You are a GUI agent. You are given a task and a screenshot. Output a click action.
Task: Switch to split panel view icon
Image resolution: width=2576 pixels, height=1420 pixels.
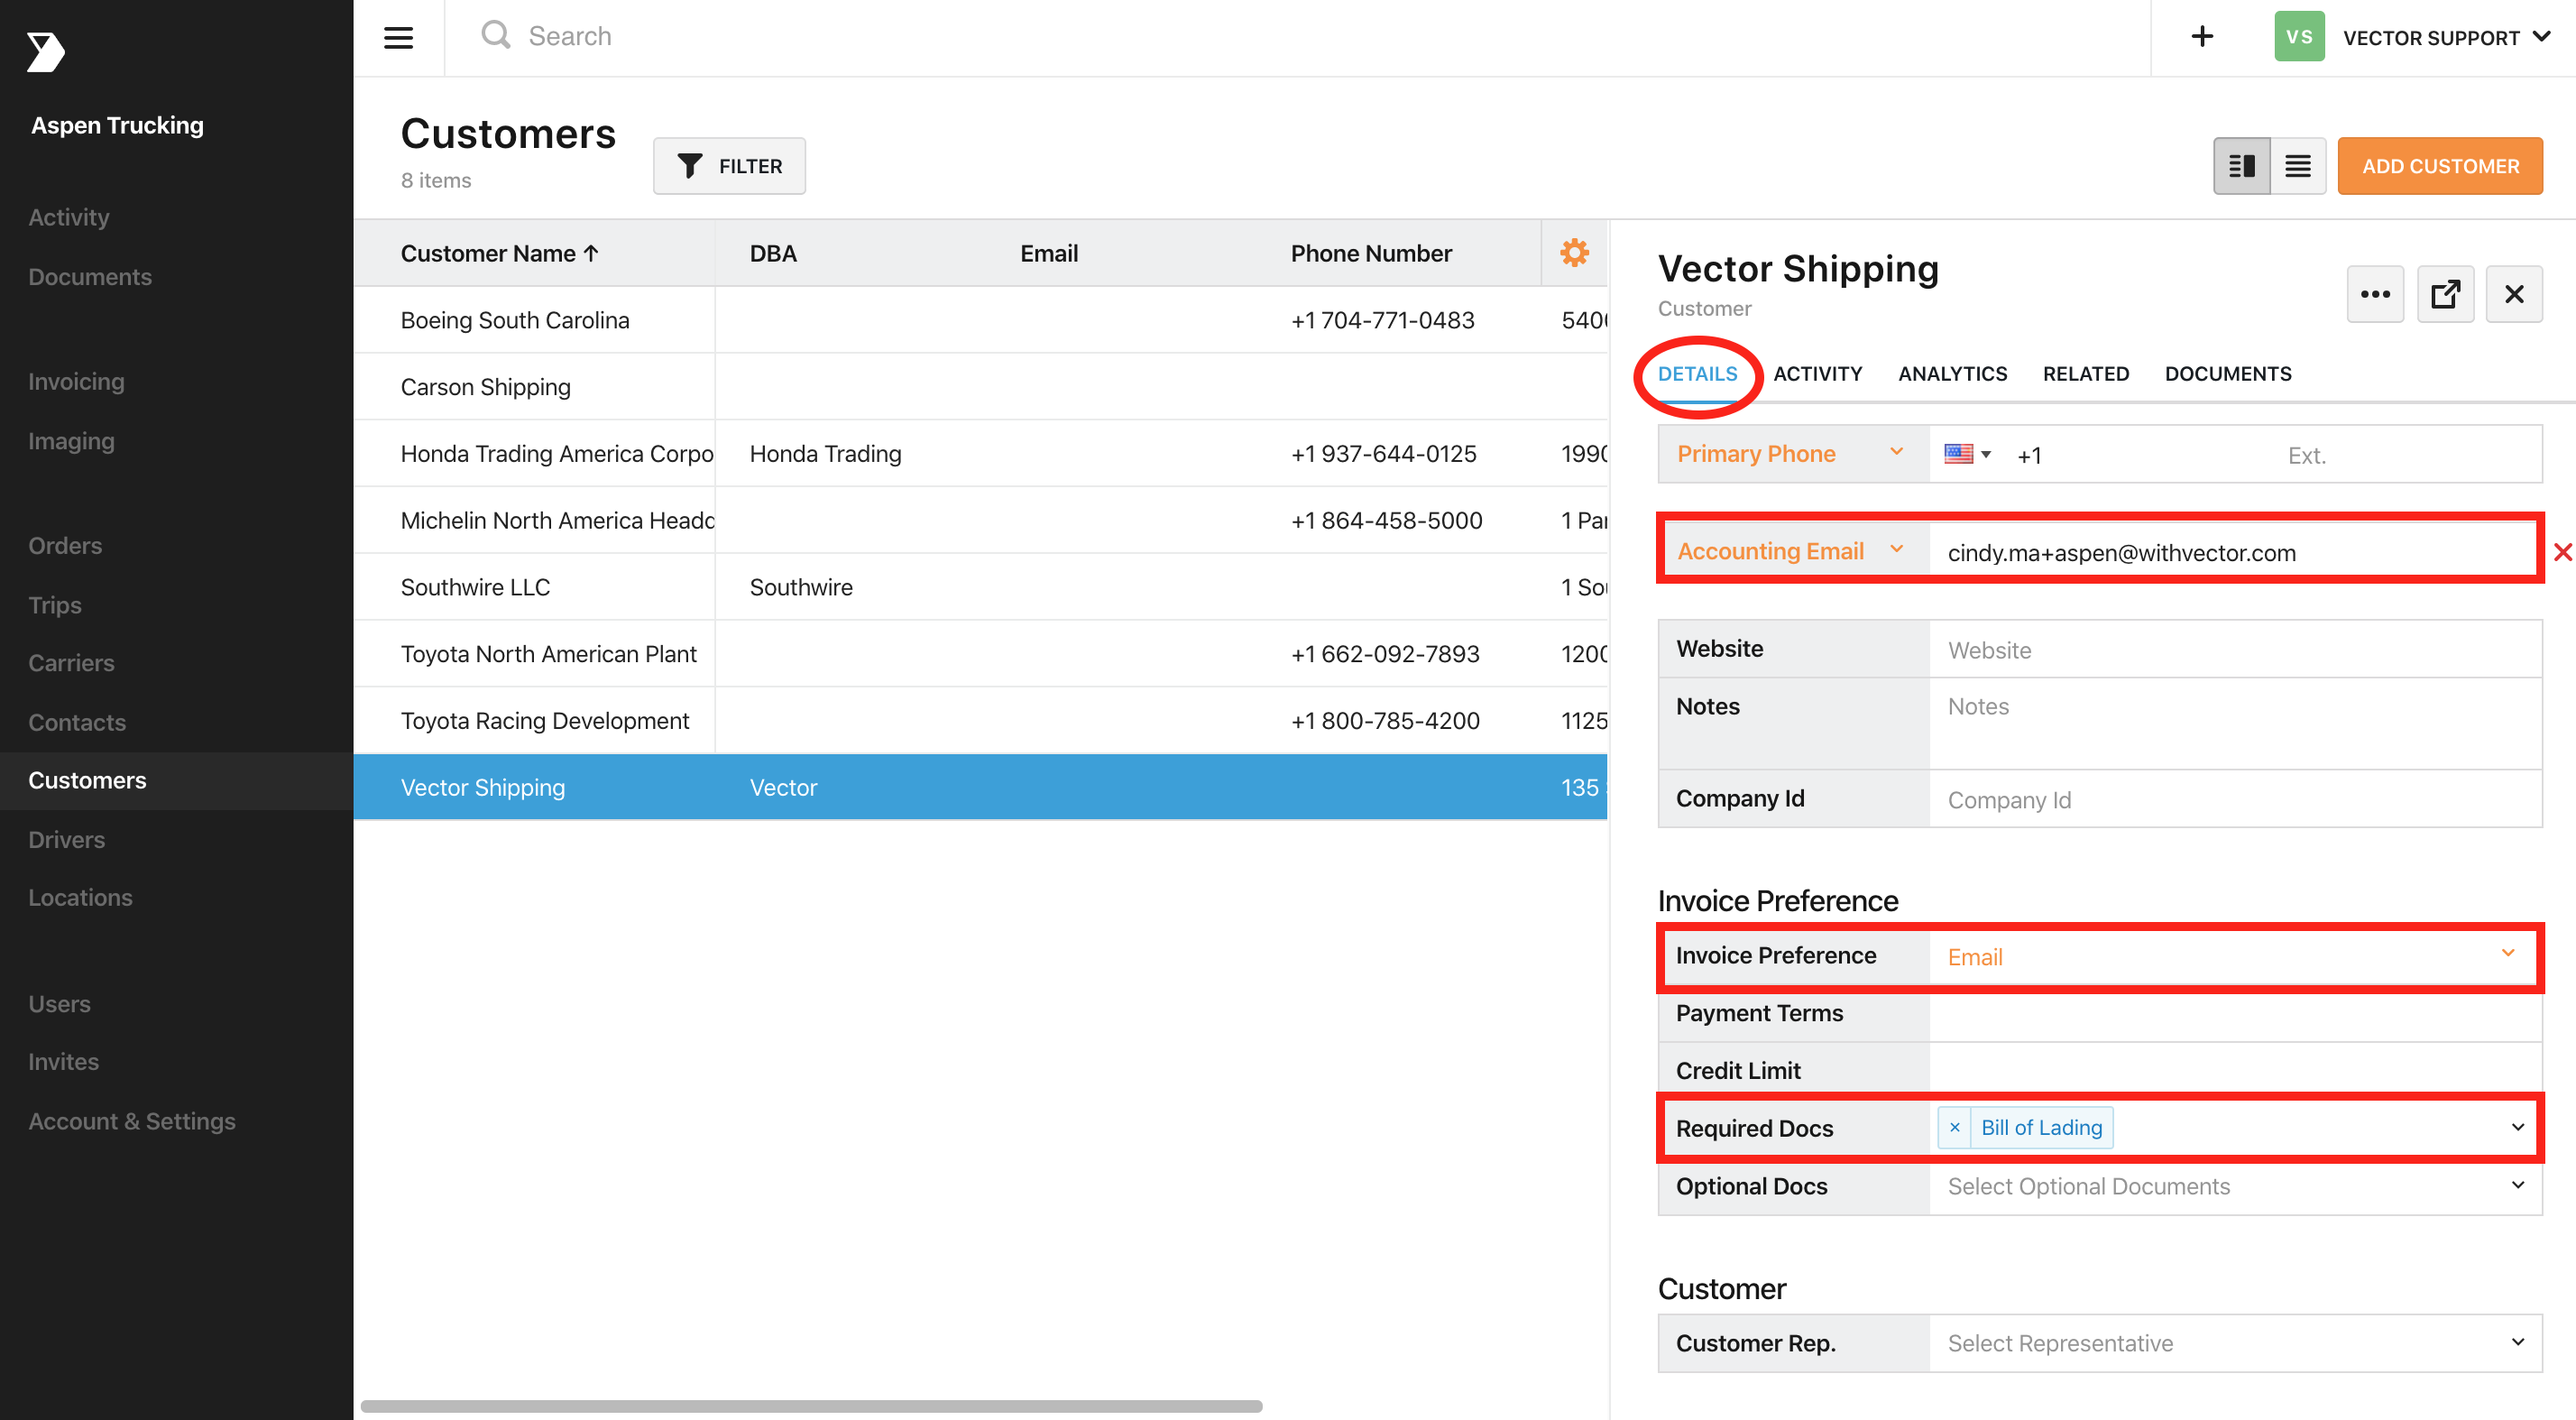(x=2241, y=166)
